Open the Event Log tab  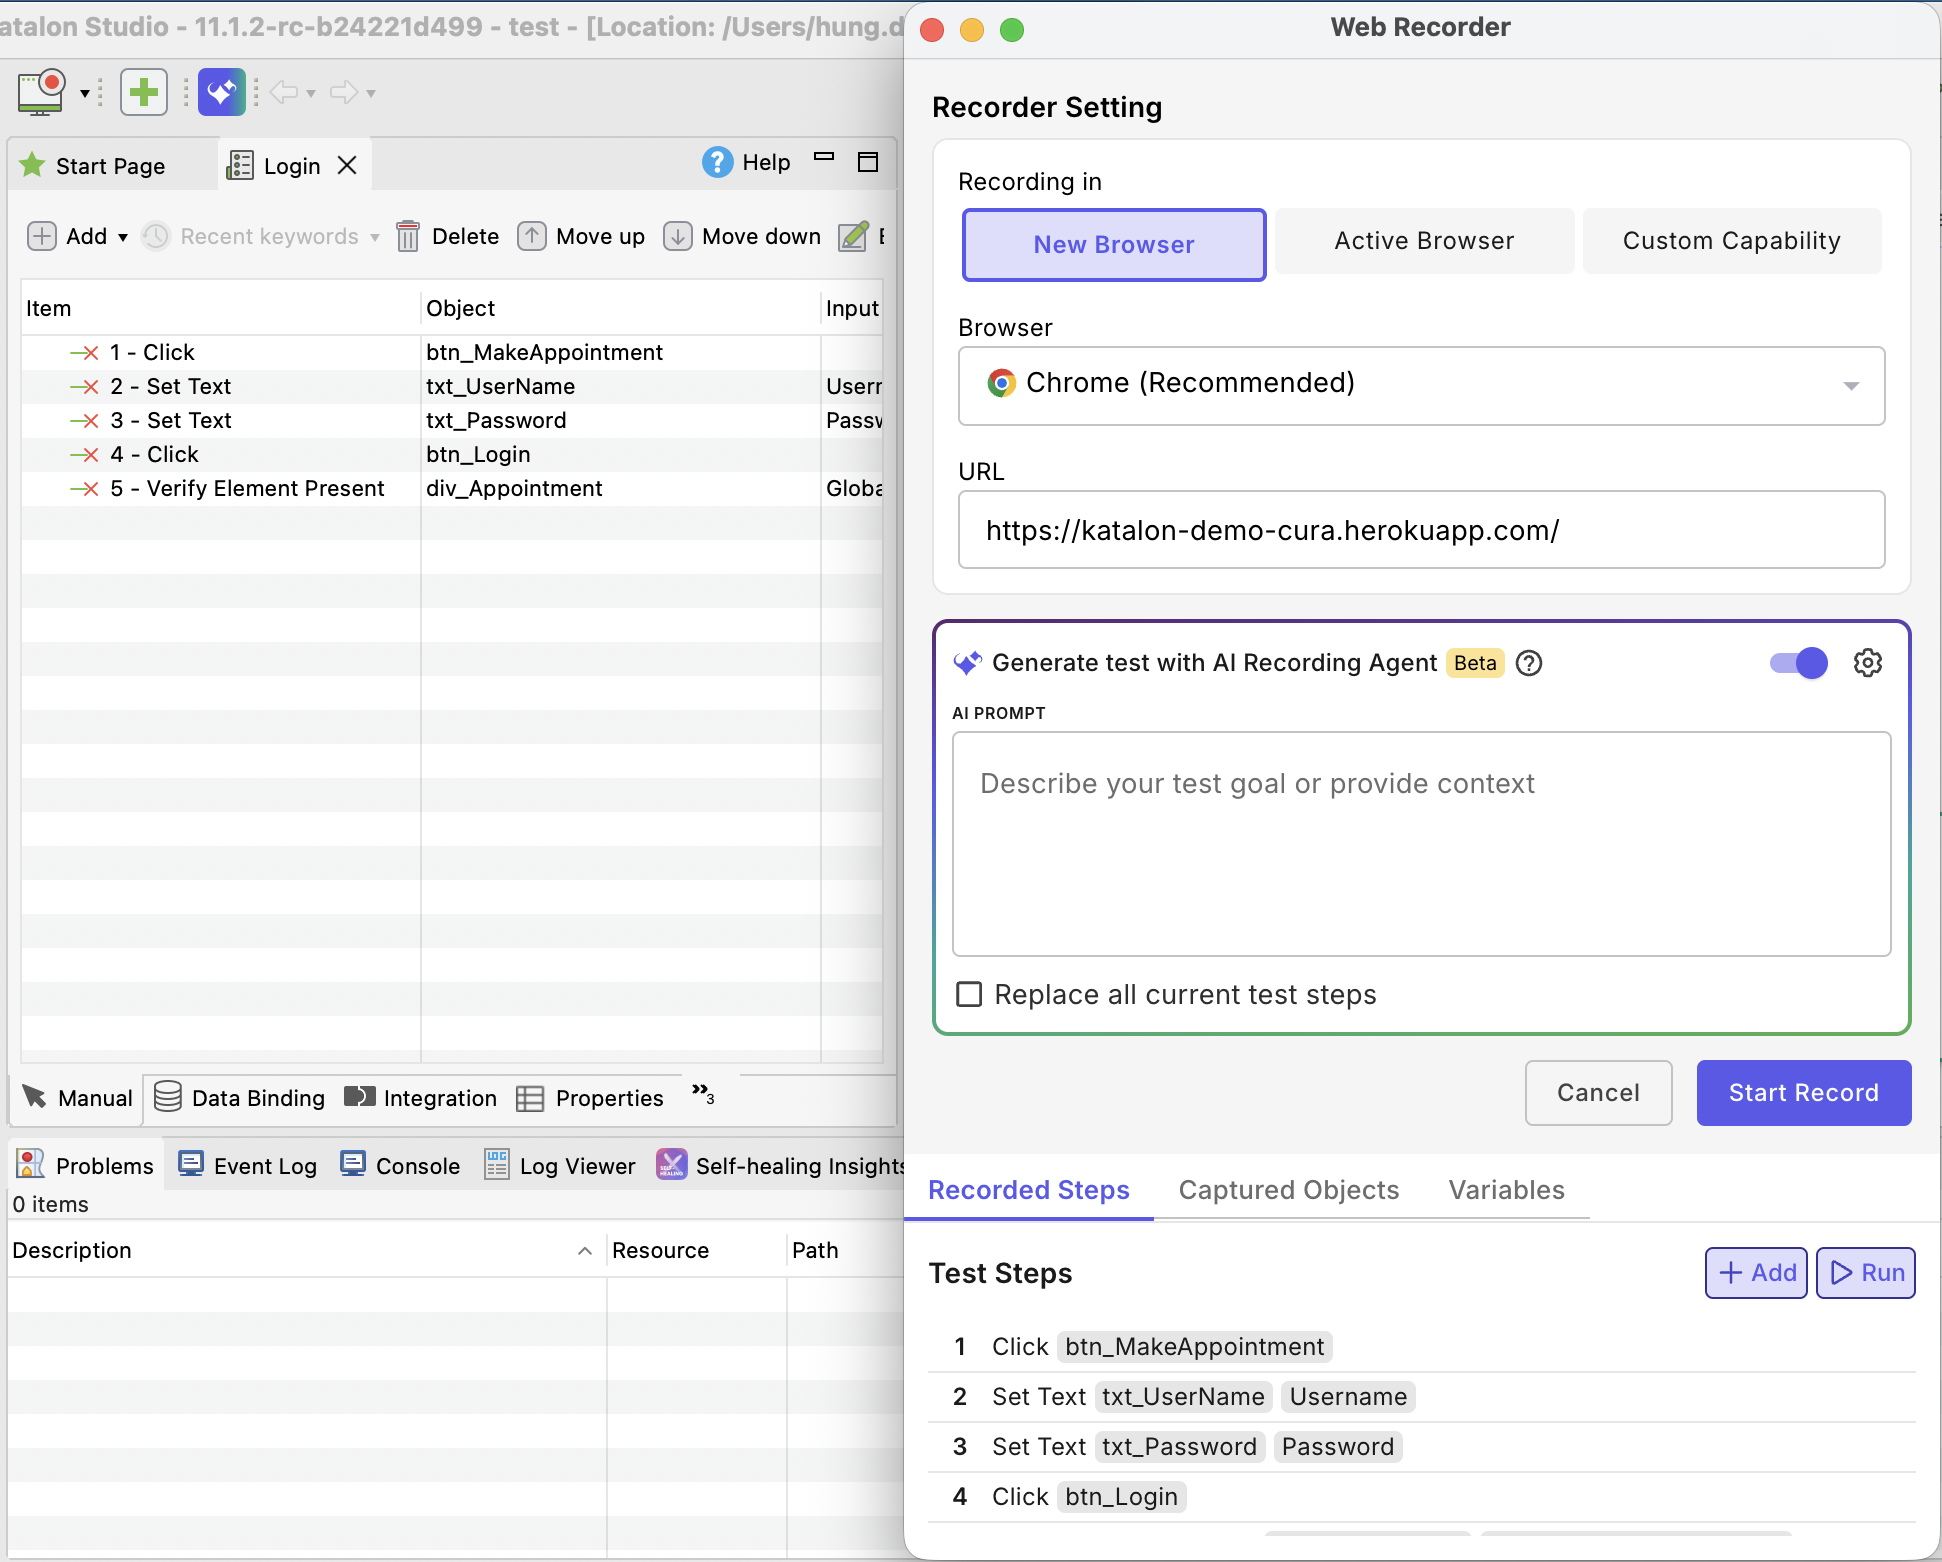[247, 1164]
